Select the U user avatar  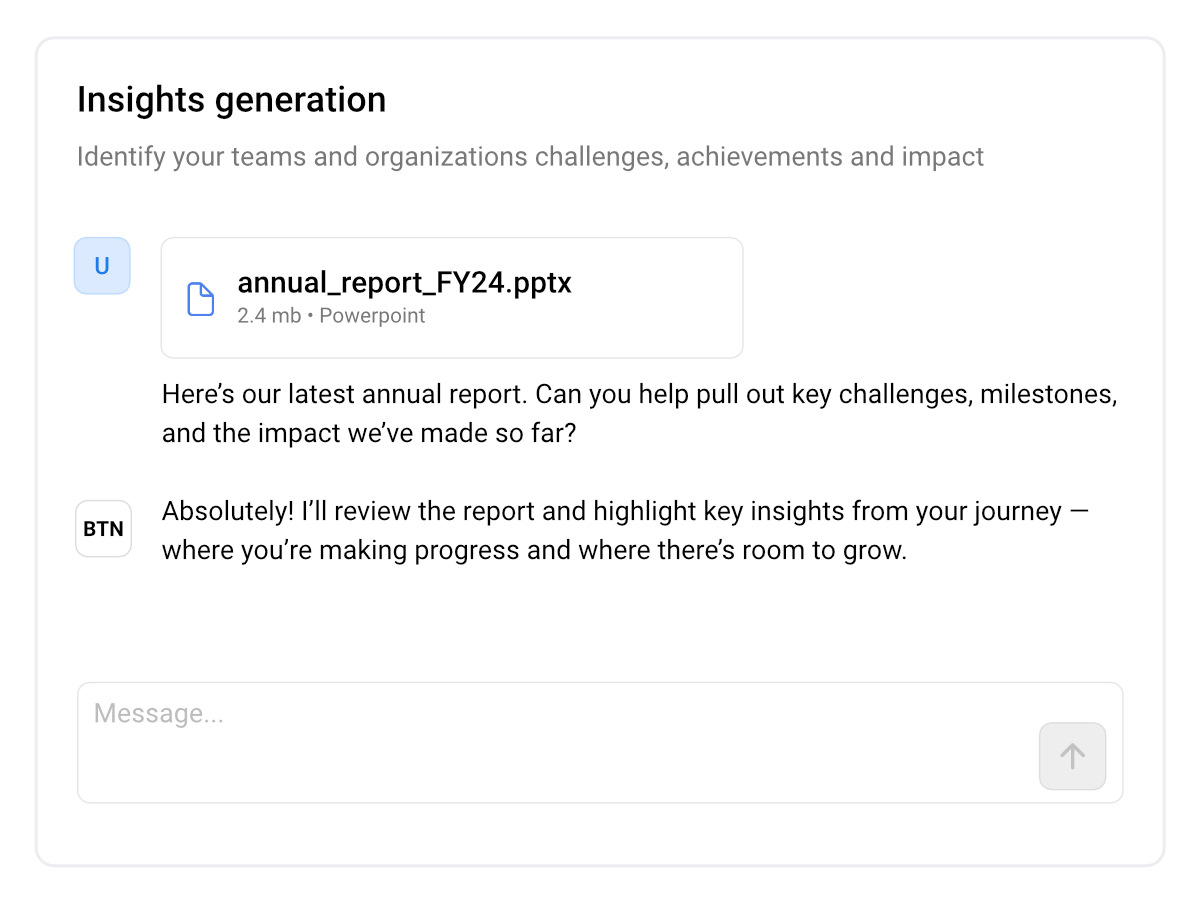pyautogui.click(x=102, y=266)
